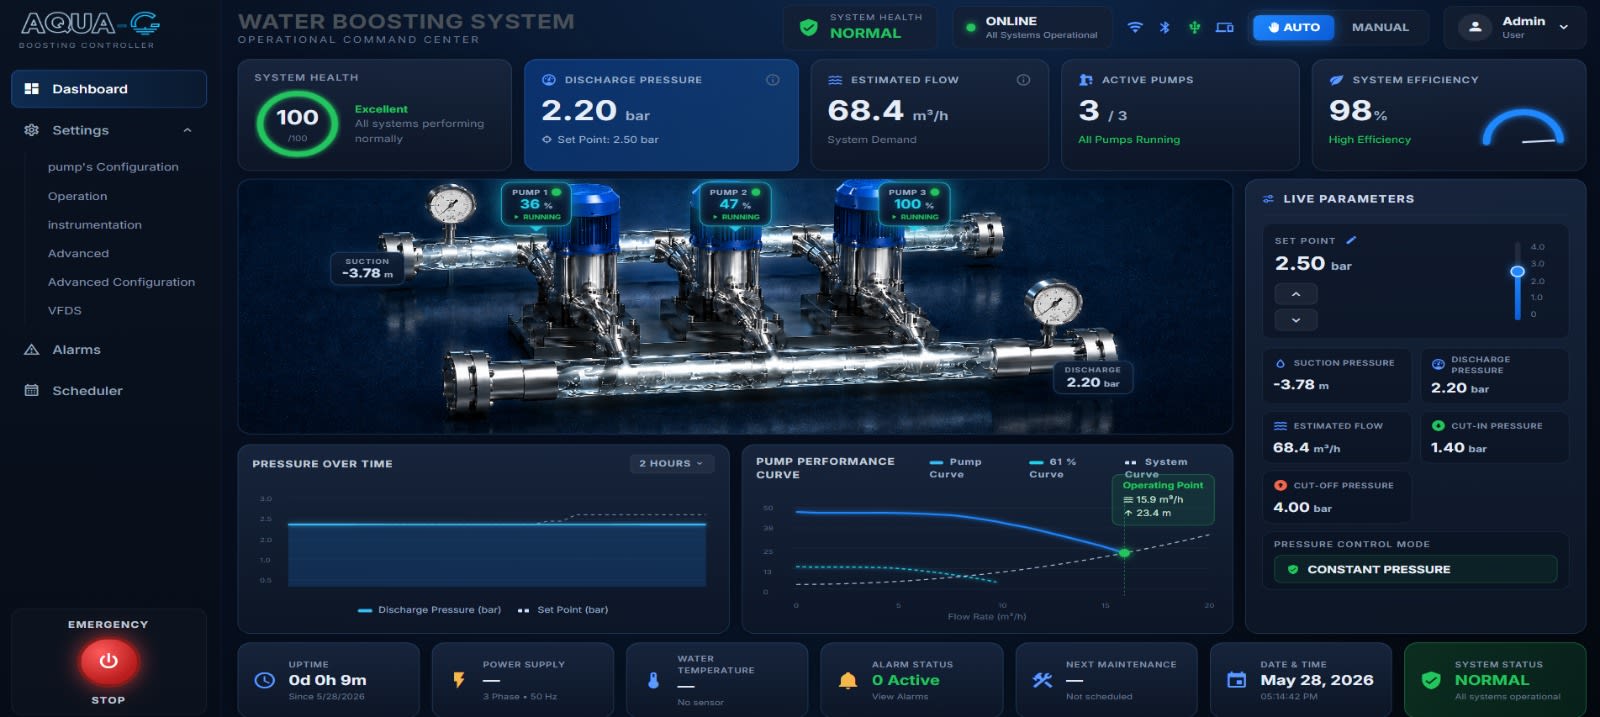The height and width of the screenshot is (717, 1600).
Task: Click the Pump Curve legend entry
Action: click(956, 468)
